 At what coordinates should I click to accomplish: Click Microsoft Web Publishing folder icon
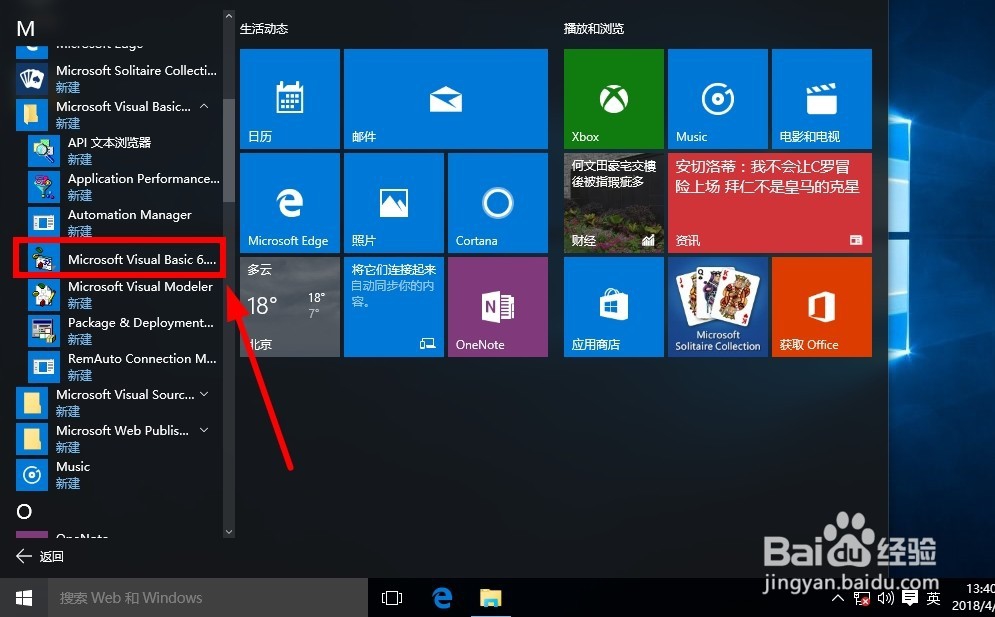(32, 439)
